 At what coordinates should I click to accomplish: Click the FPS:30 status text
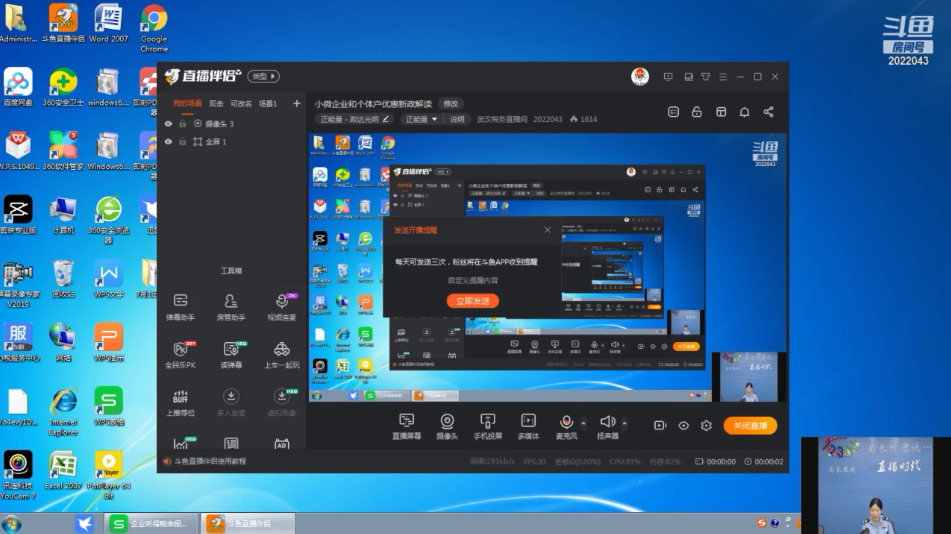534,461
